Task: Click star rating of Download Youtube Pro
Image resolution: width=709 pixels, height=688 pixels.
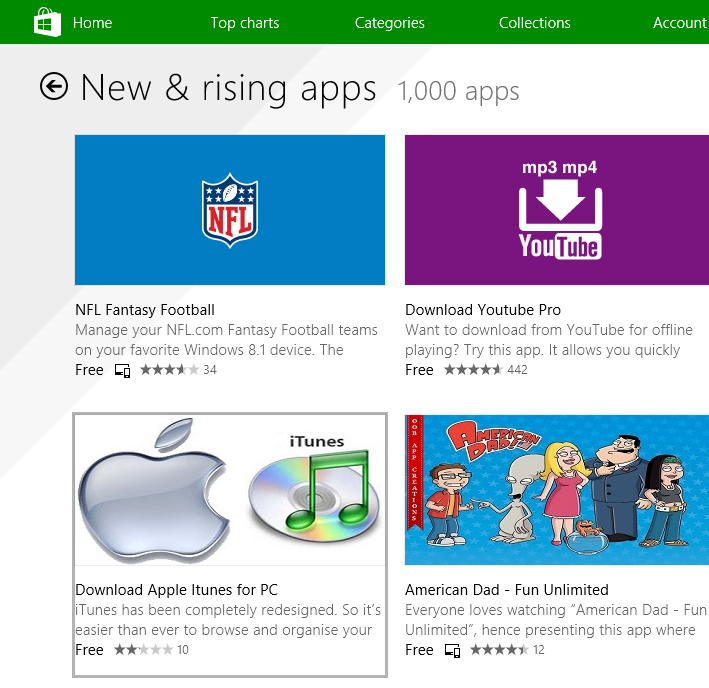Action: (473, 370)
